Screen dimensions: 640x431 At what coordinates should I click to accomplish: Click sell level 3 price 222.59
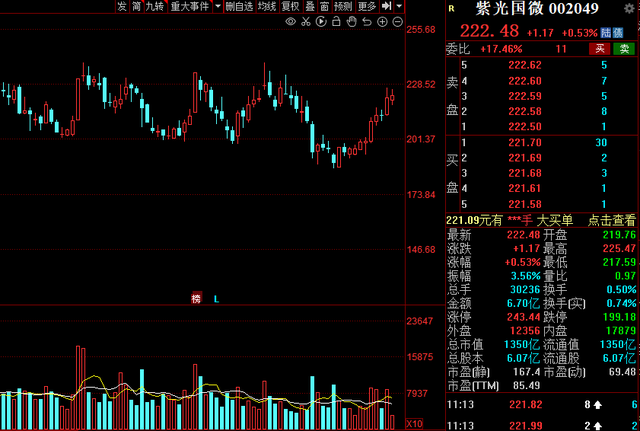(524, 96)
